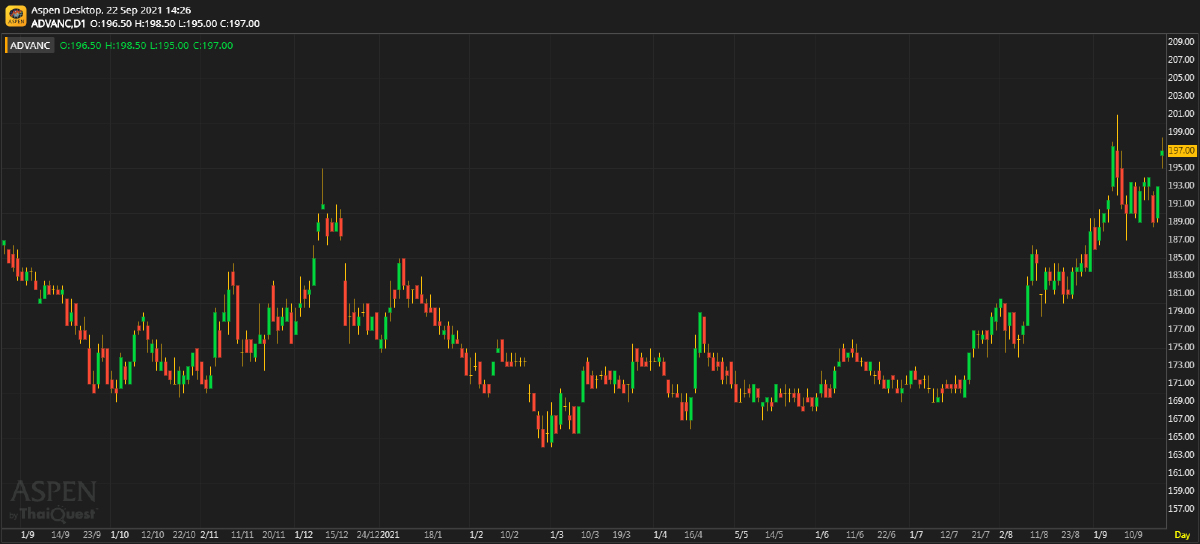Open the Day timeframe selector
The width and height of the screenshot is (1200, 544).
[1181, 536]
